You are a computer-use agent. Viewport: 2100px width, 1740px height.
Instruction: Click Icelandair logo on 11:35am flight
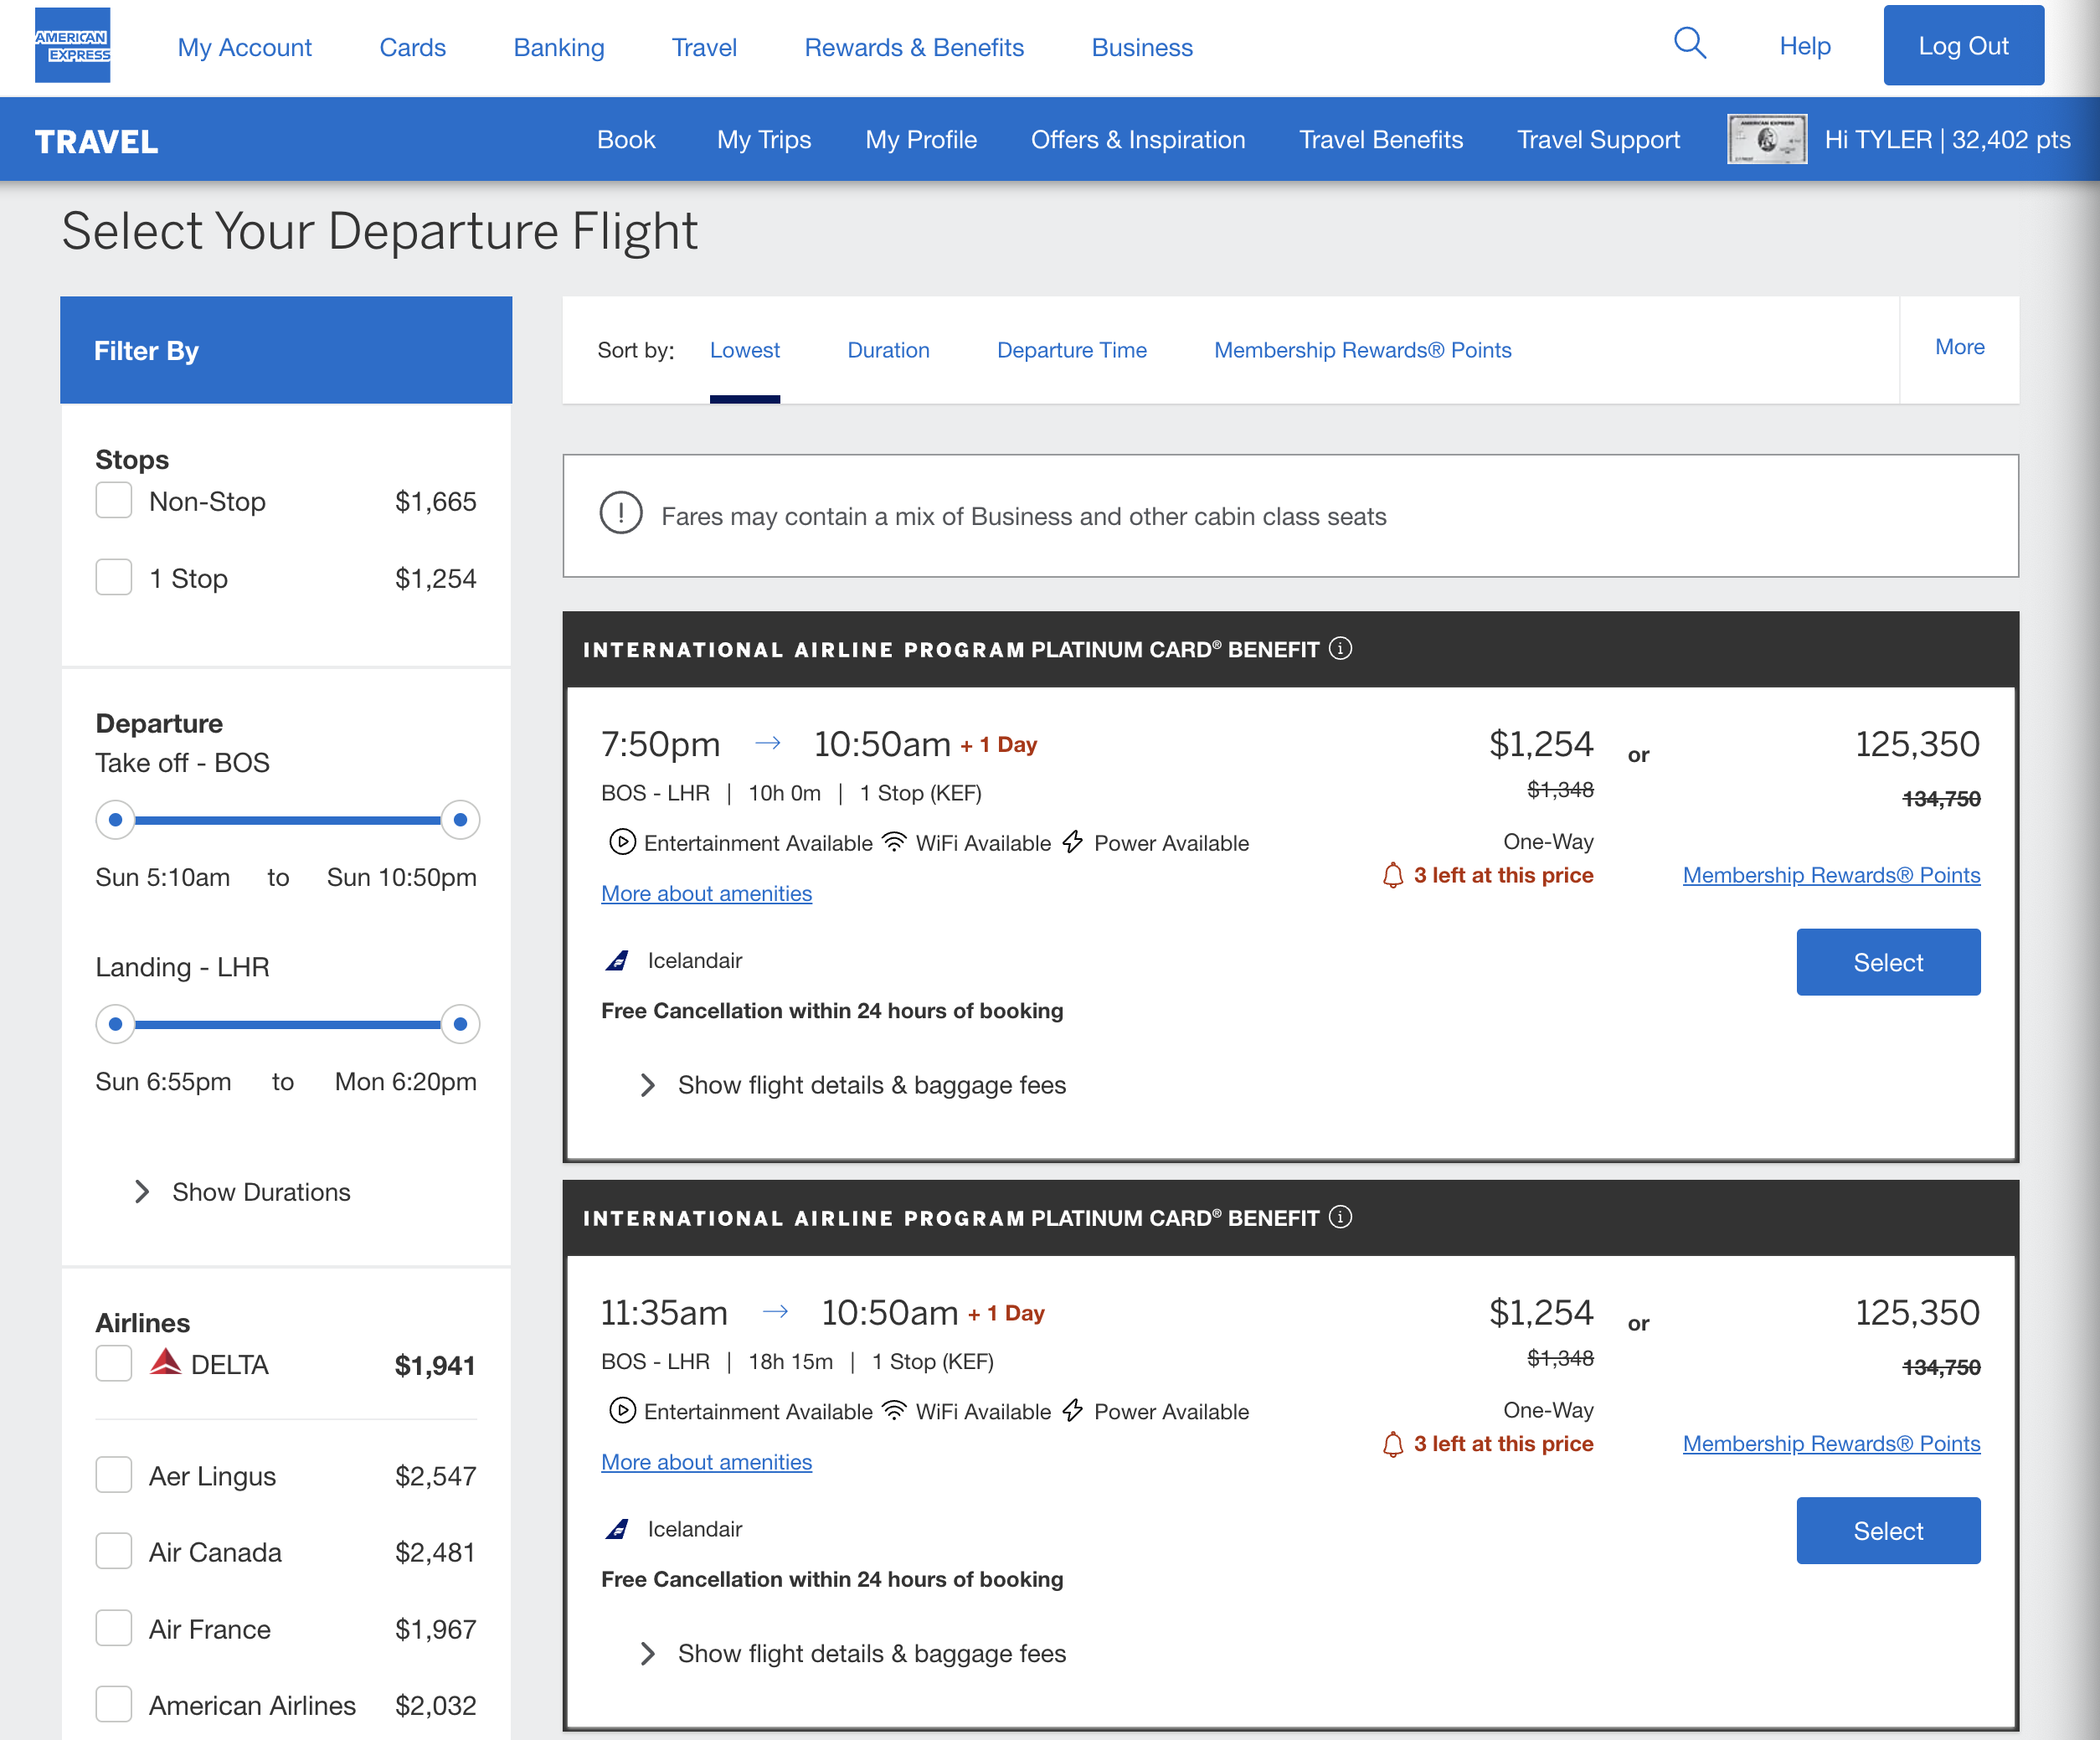click(618, 1530)
